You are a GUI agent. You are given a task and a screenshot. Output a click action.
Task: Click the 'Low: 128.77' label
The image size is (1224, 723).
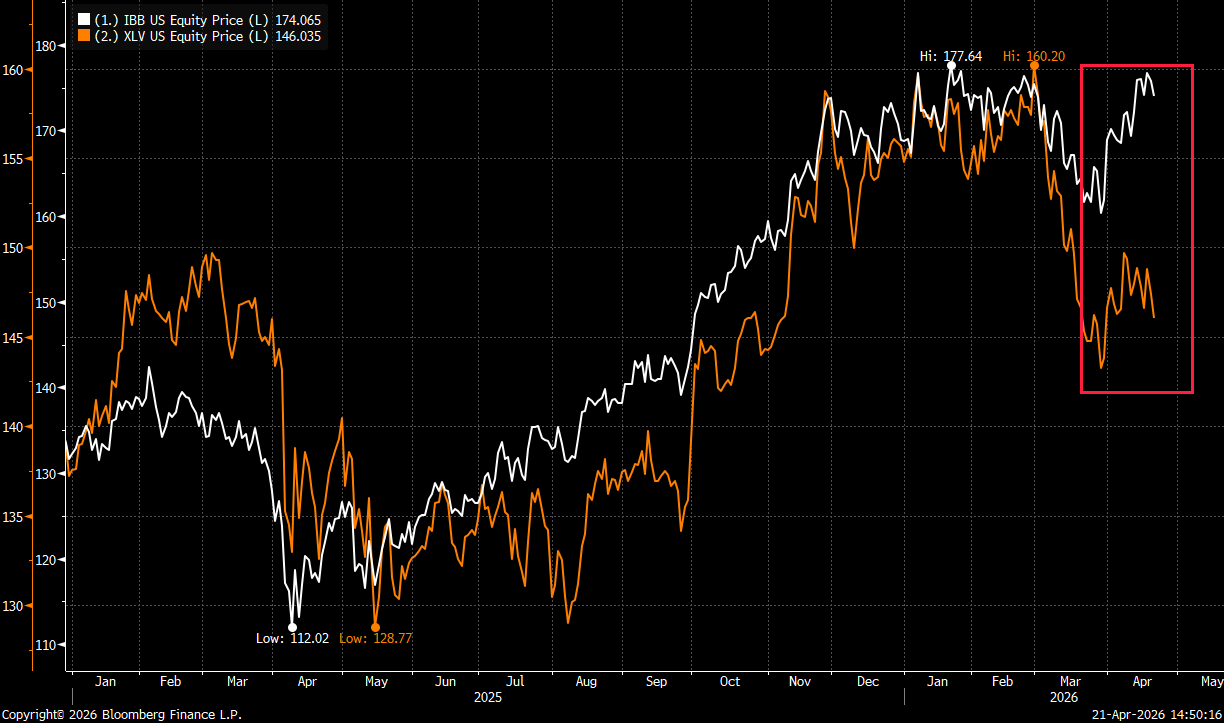point(375,638)
